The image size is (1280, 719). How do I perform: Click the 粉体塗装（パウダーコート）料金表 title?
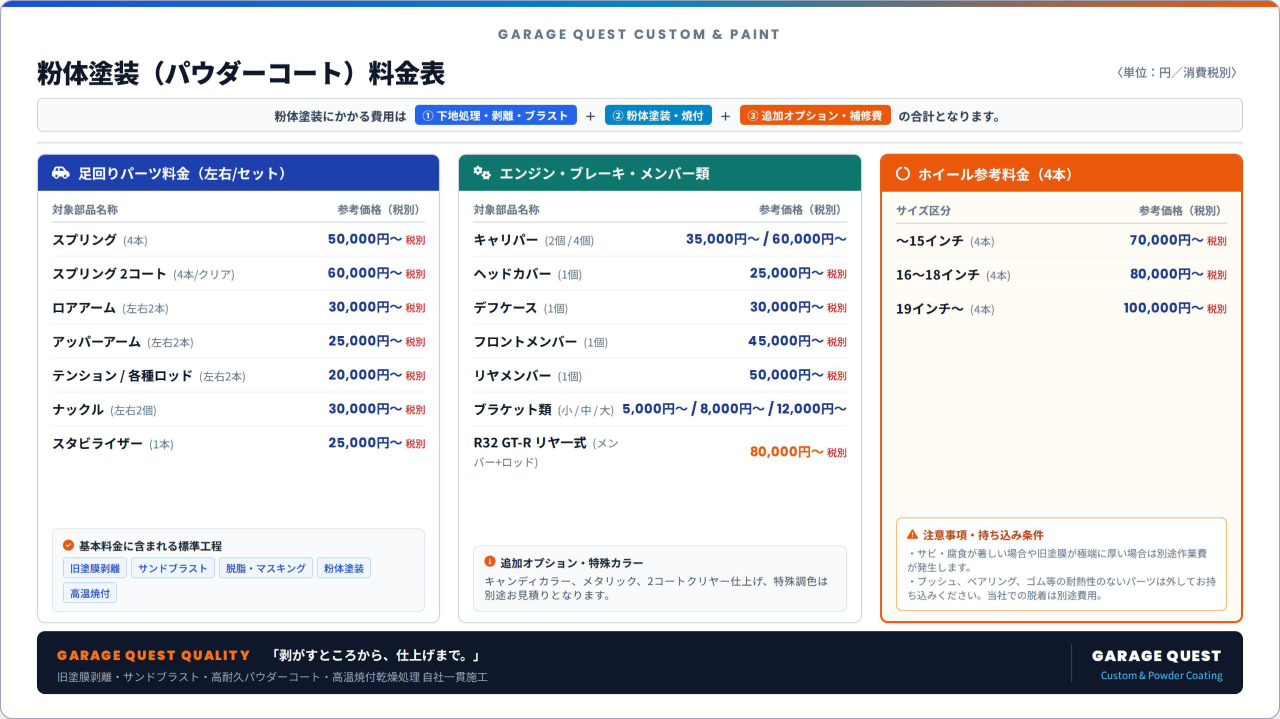click(x=241, y=74)
